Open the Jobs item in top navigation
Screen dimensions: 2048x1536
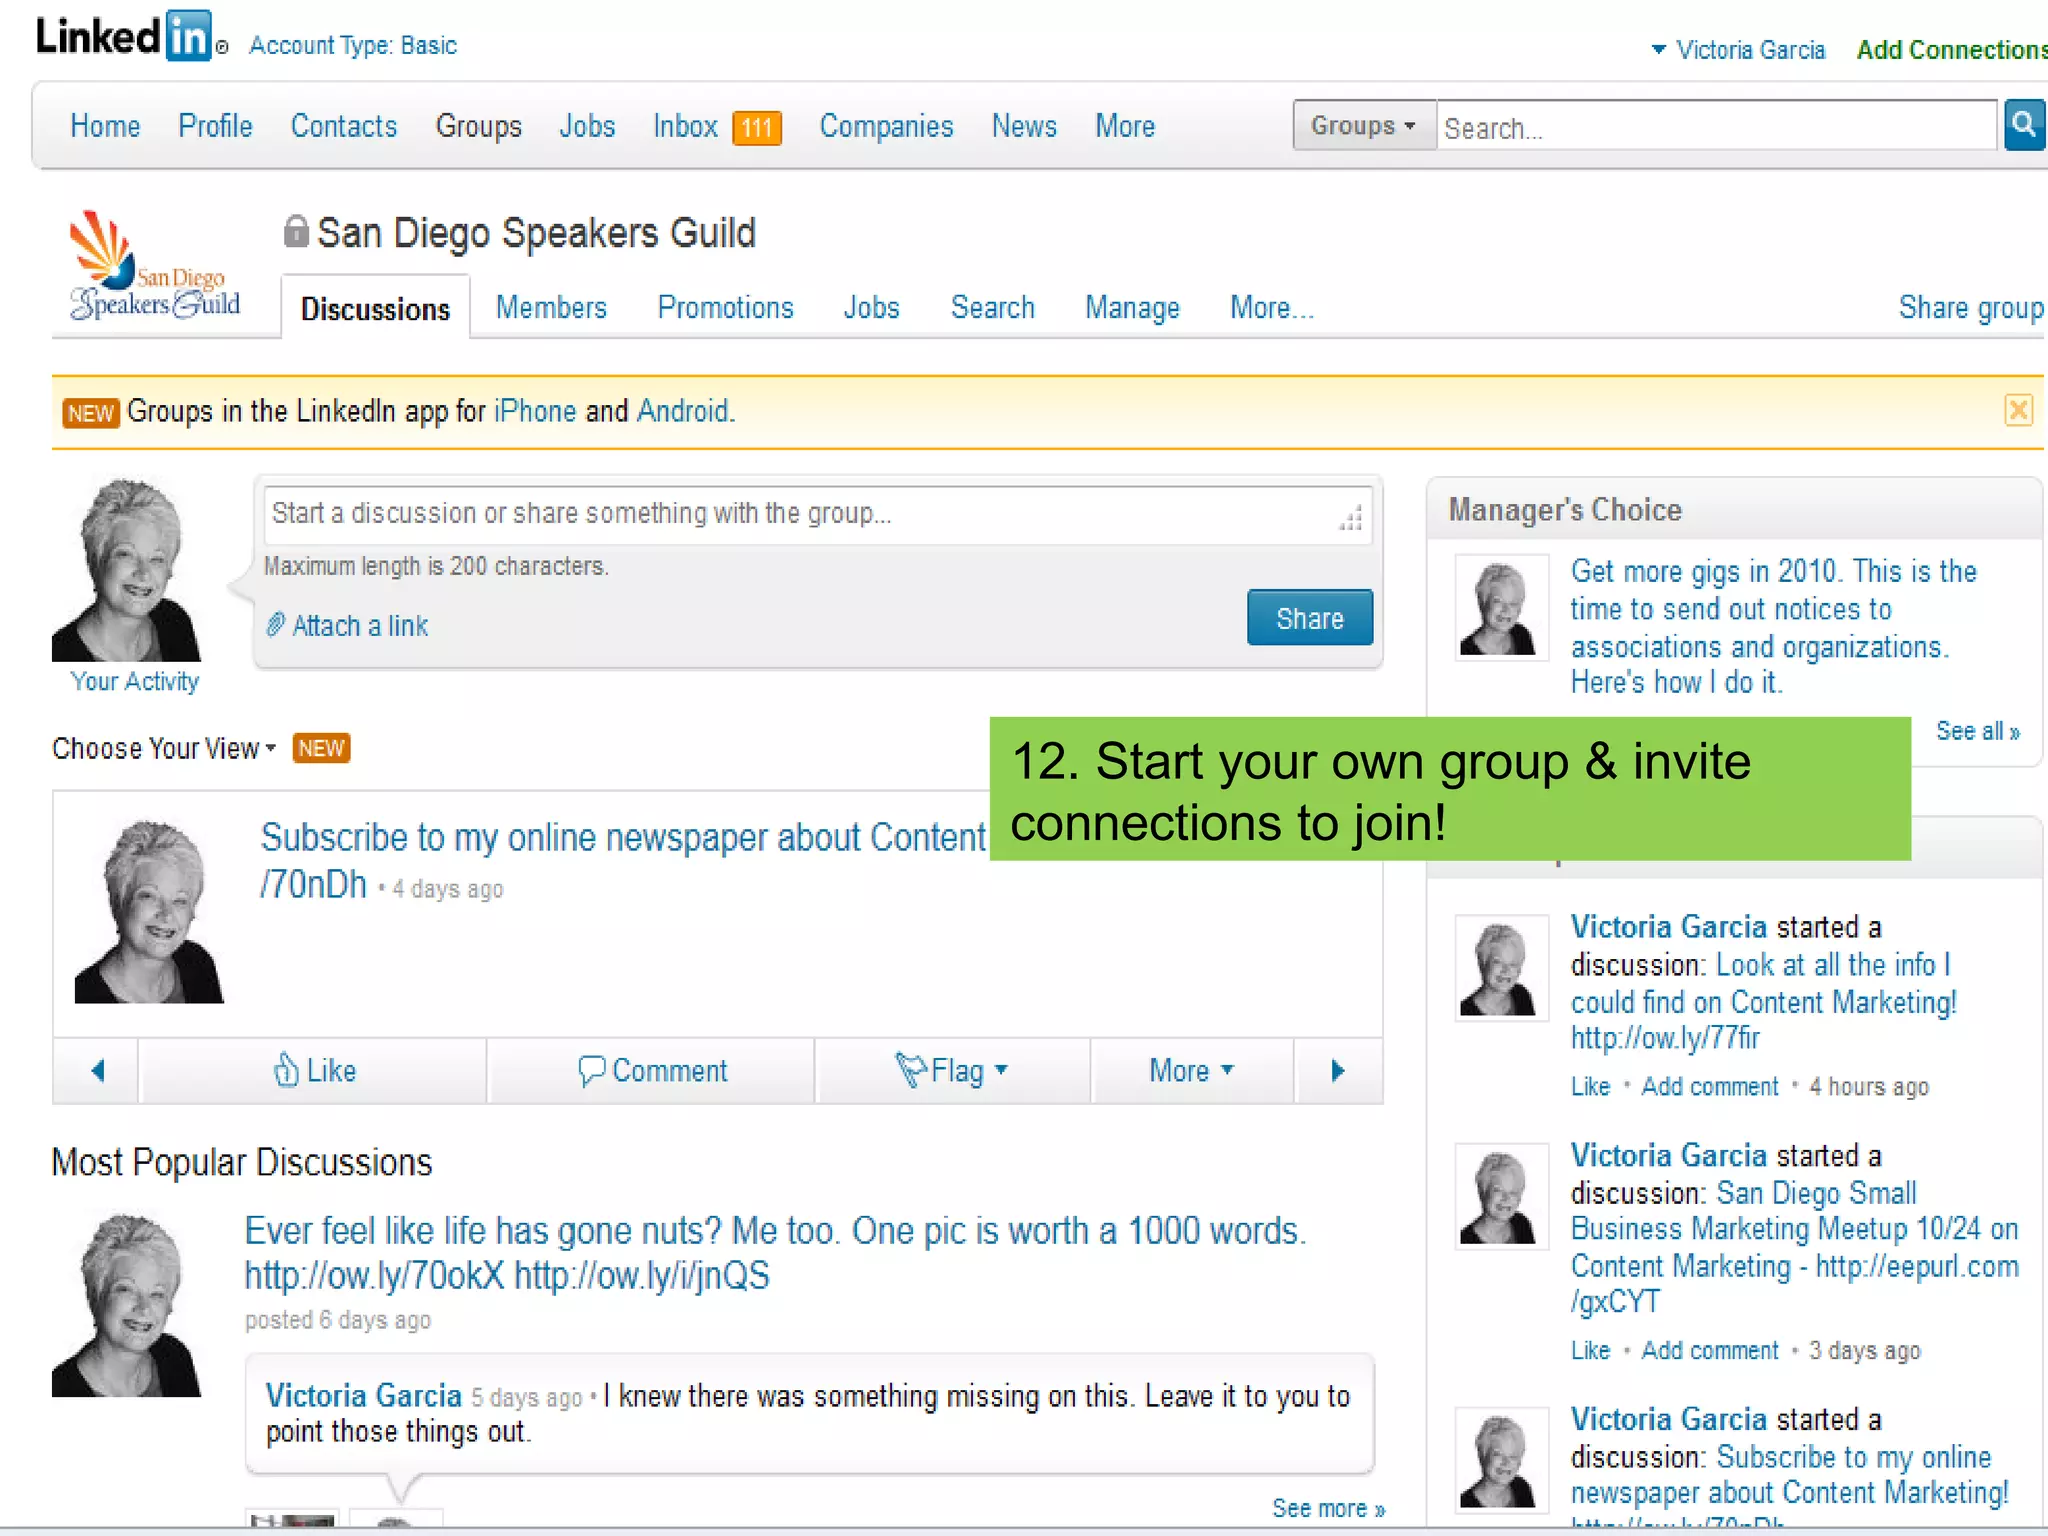pyautogui.click(x=587, y=126)
